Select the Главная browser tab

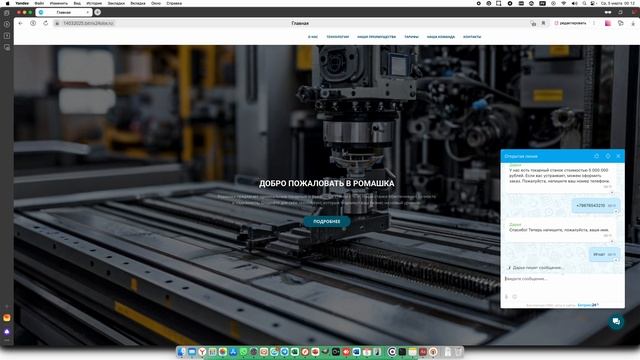tap(64, 12)
